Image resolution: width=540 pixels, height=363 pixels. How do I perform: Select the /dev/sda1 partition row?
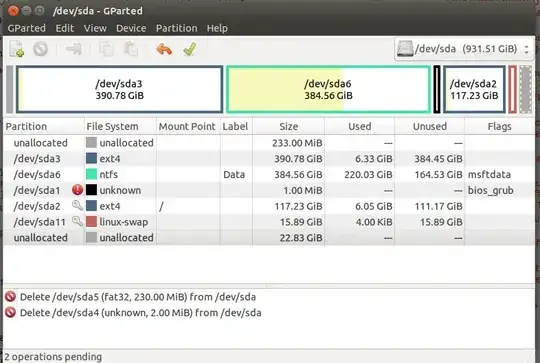point(269,190)
